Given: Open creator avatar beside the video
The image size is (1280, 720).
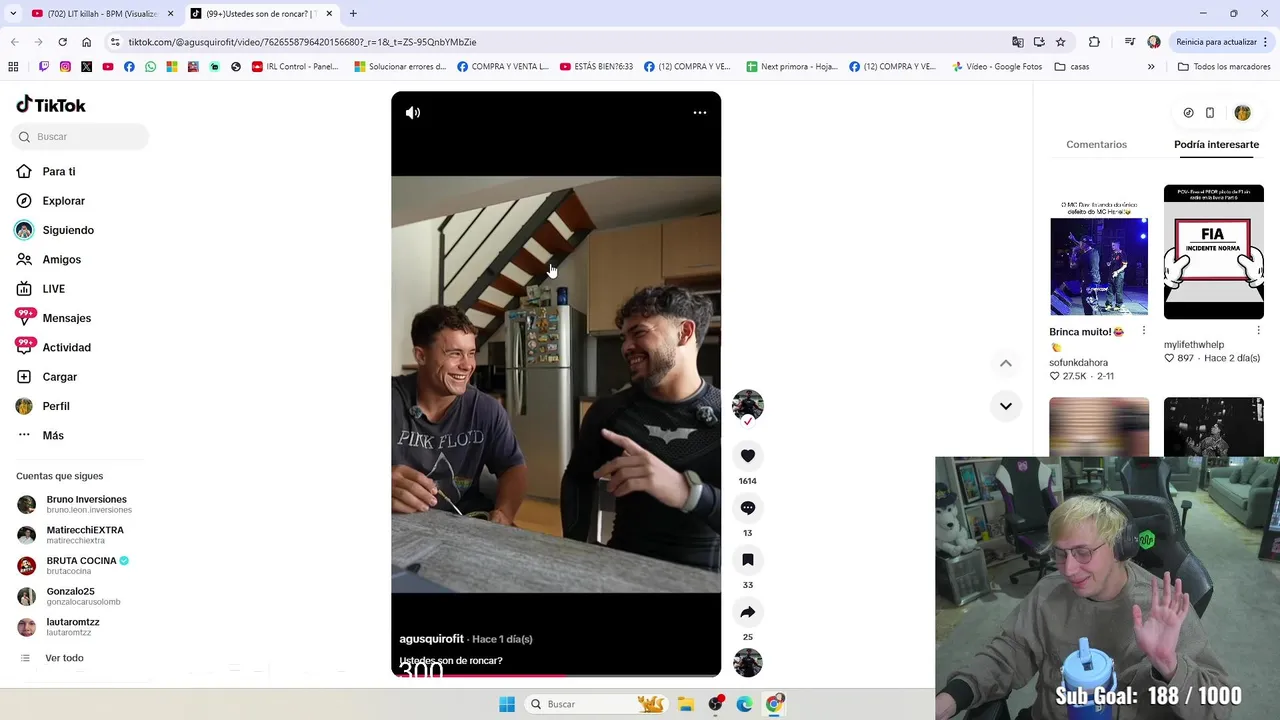Looking at the screenshot, I should (x=747, y=405).
